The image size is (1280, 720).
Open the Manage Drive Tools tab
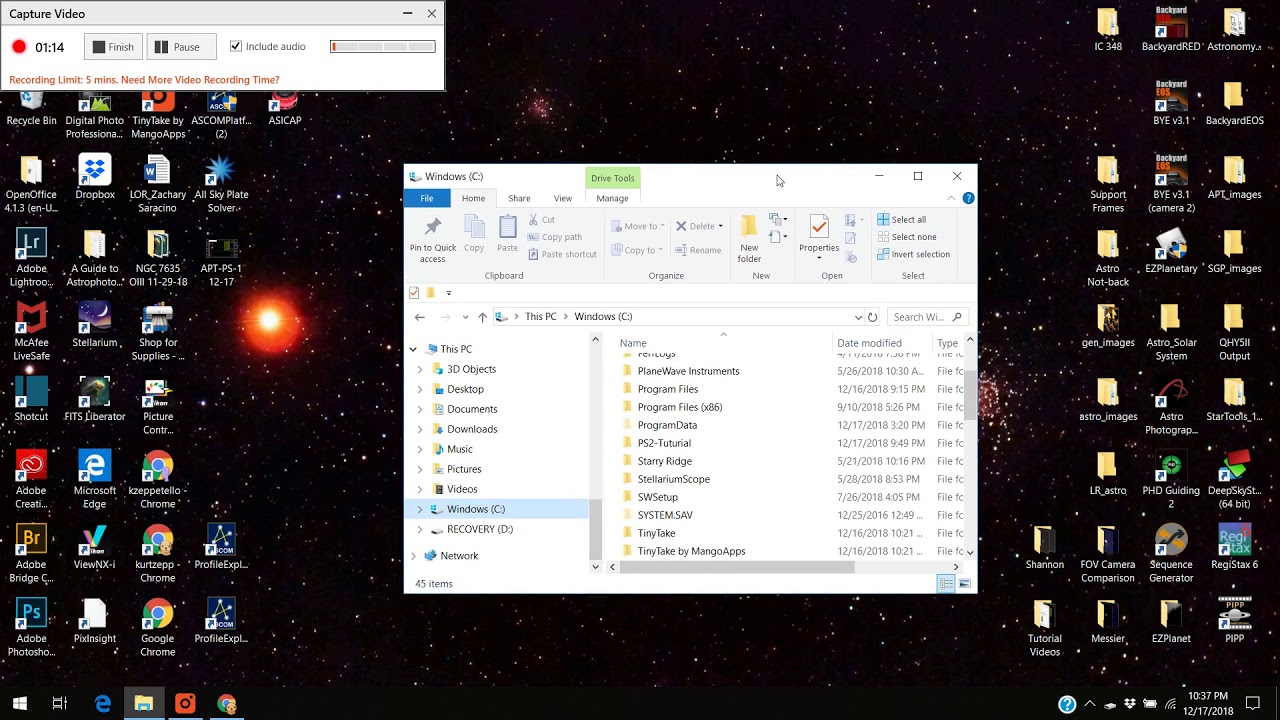pyautogui.click(x=612, y=198)
